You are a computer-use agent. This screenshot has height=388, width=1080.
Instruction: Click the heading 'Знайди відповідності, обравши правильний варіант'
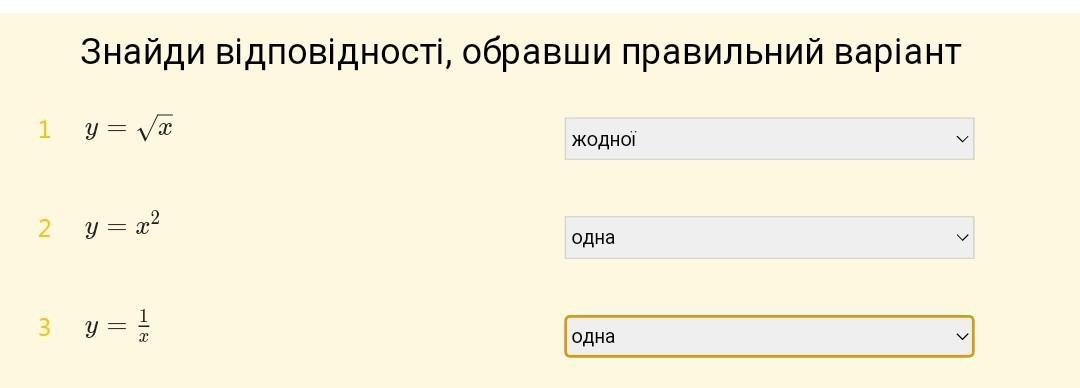pos(520,52)
